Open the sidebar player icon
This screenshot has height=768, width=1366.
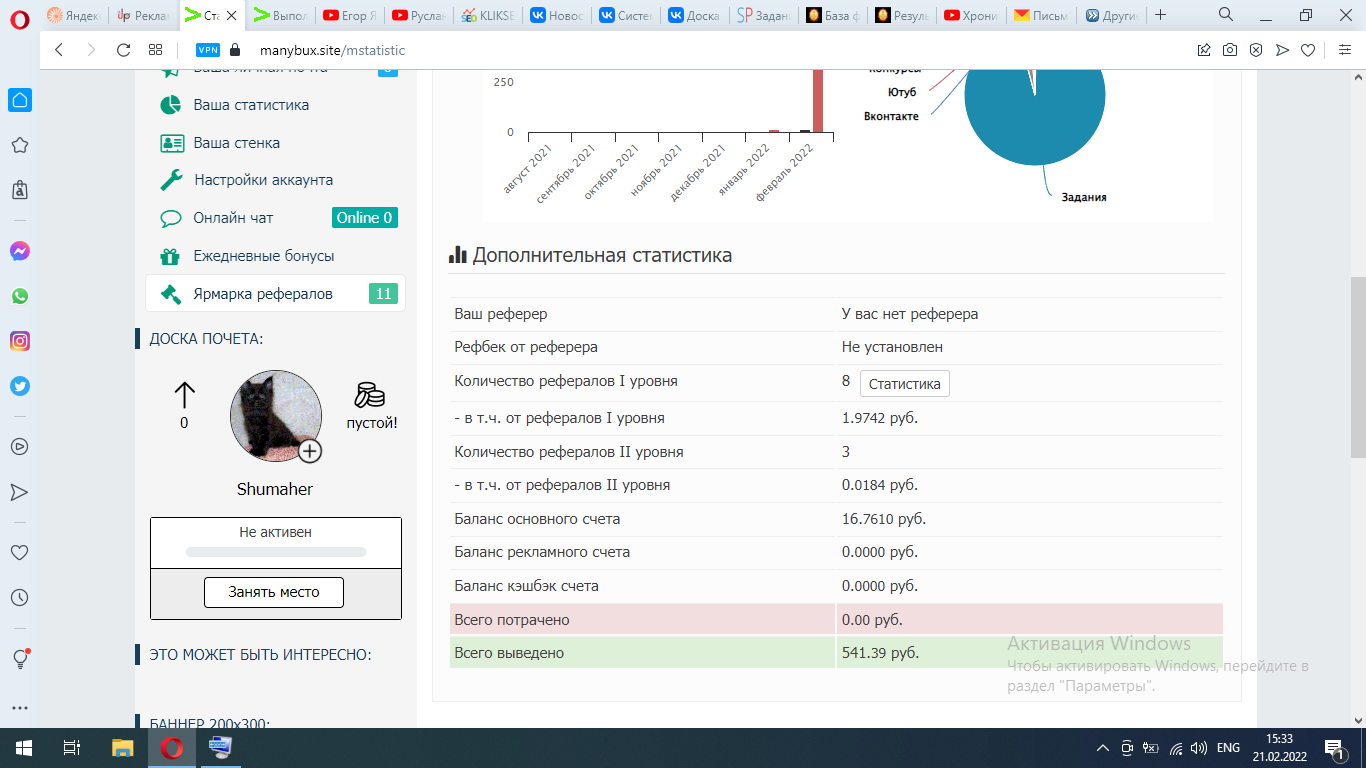pyautogui.click(x=19, y=446)
